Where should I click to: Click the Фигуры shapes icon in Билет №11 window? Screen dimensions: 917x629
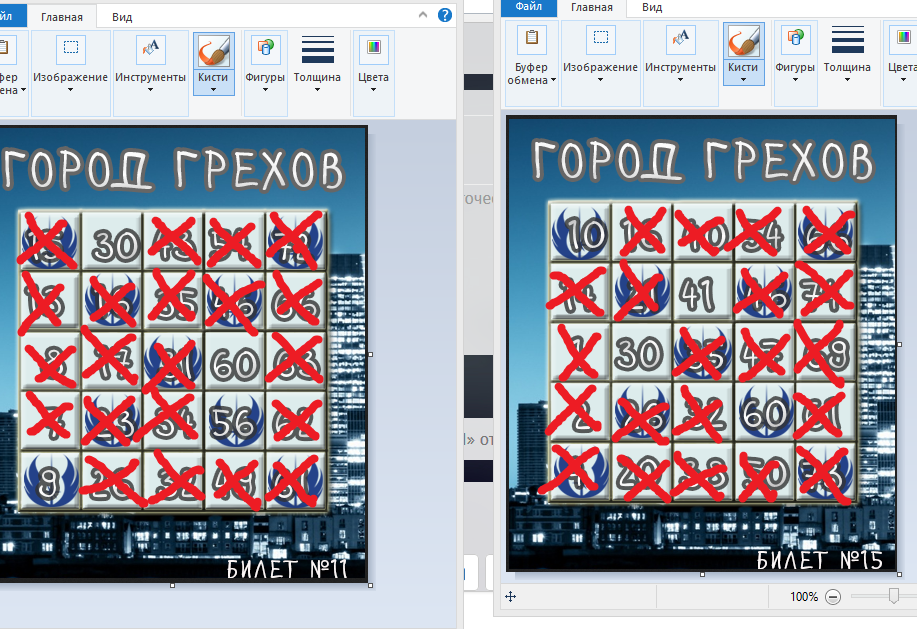(265, 50)
